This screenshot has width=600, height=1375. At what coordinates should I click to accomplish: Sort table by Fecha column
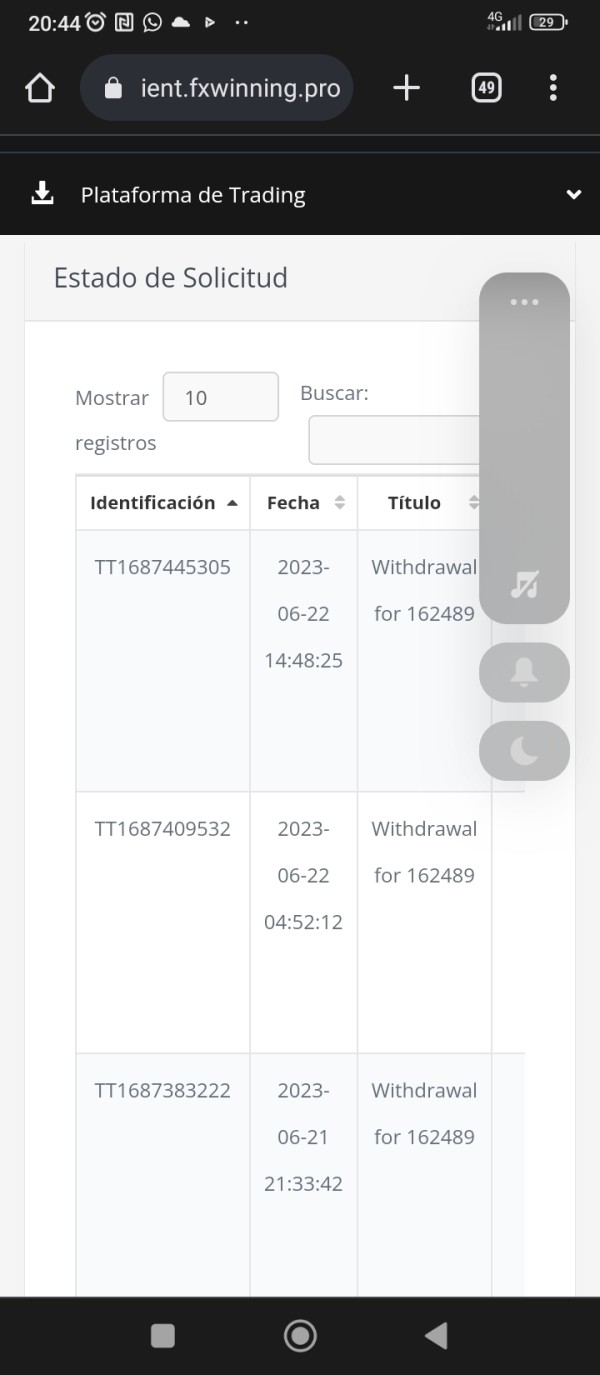pyautogui.click(x=304, y=503)
